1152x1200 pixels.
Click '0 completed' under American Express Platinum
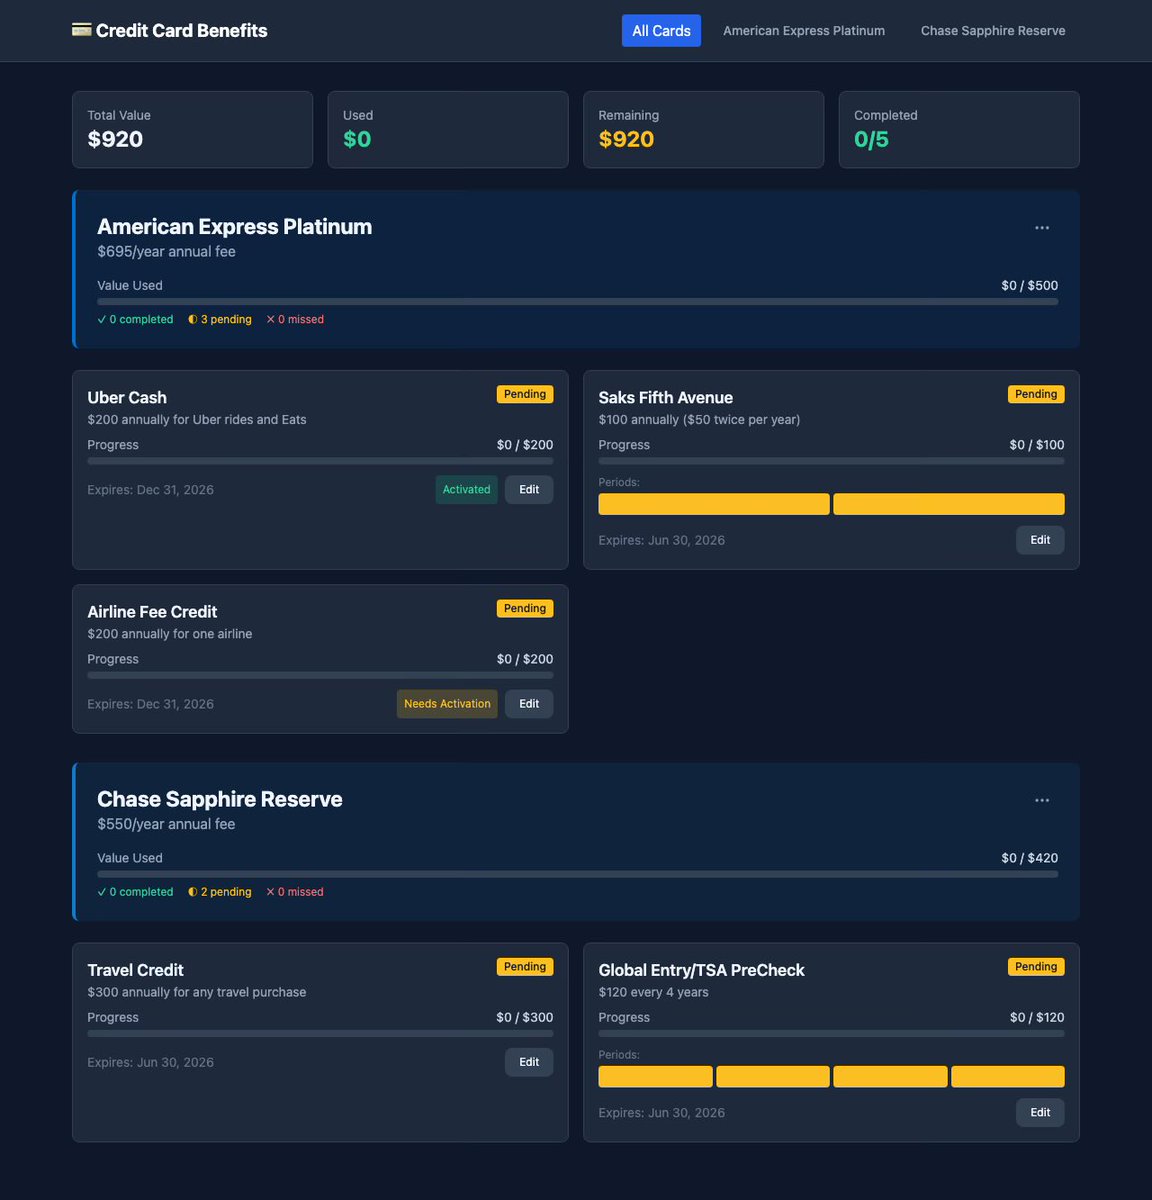point(135,320)
